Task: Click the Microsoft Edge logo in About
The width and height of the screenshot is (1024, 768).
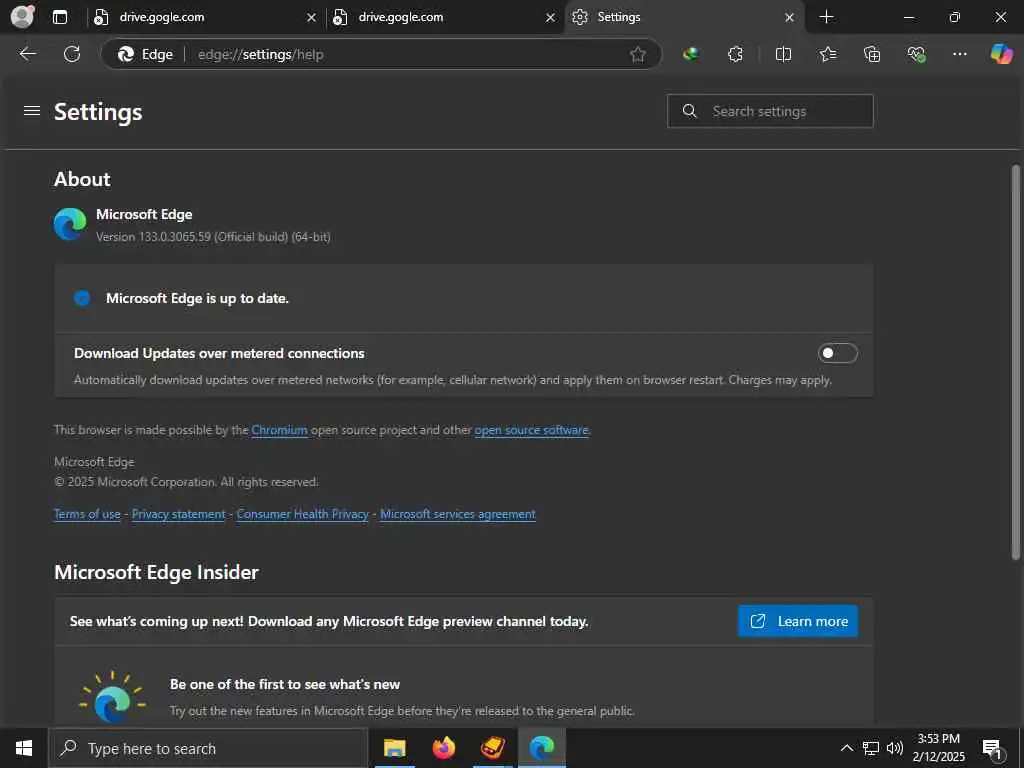Action: point(70,224)
